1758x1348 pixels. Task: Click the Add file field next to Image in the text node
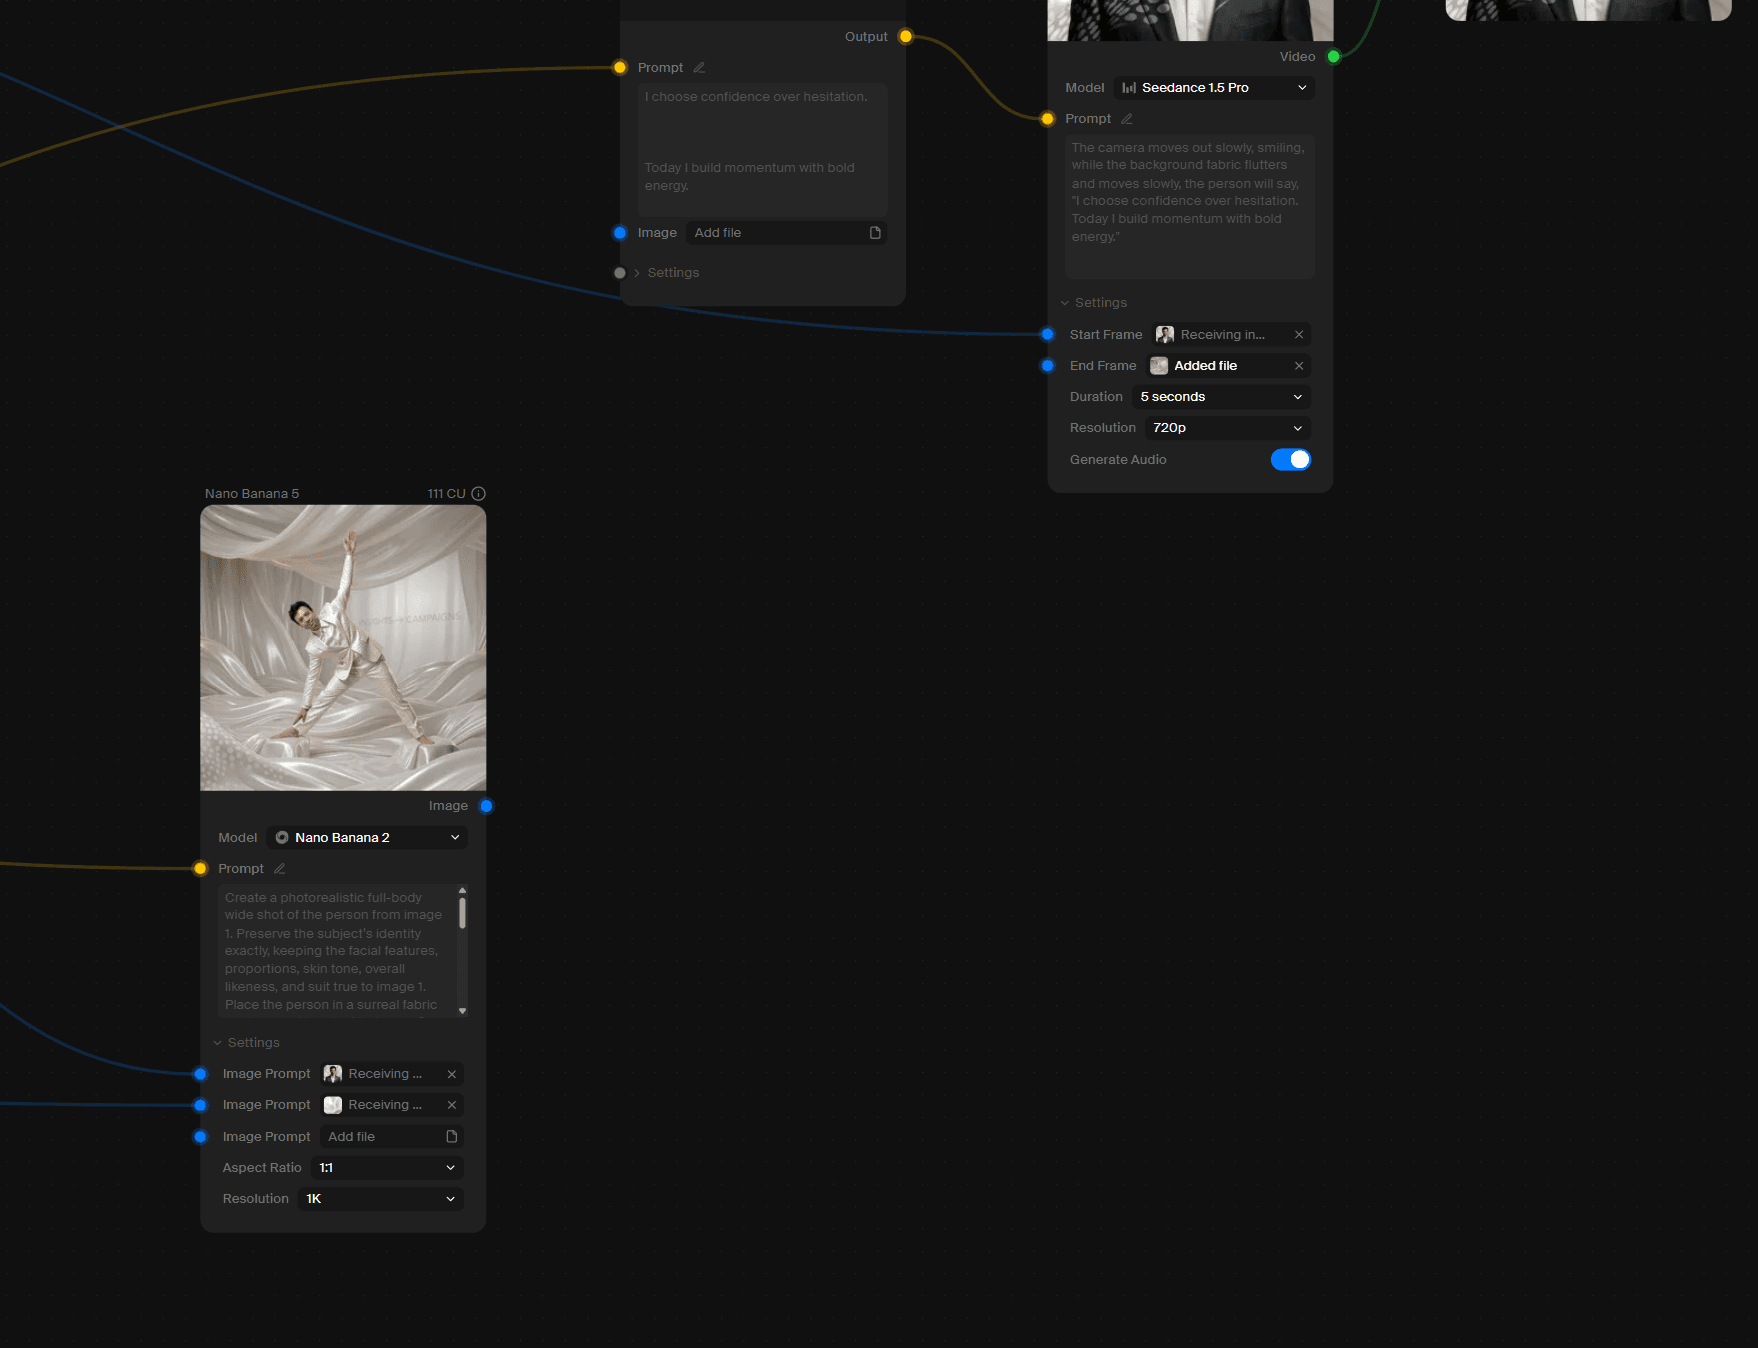point(787,233)
